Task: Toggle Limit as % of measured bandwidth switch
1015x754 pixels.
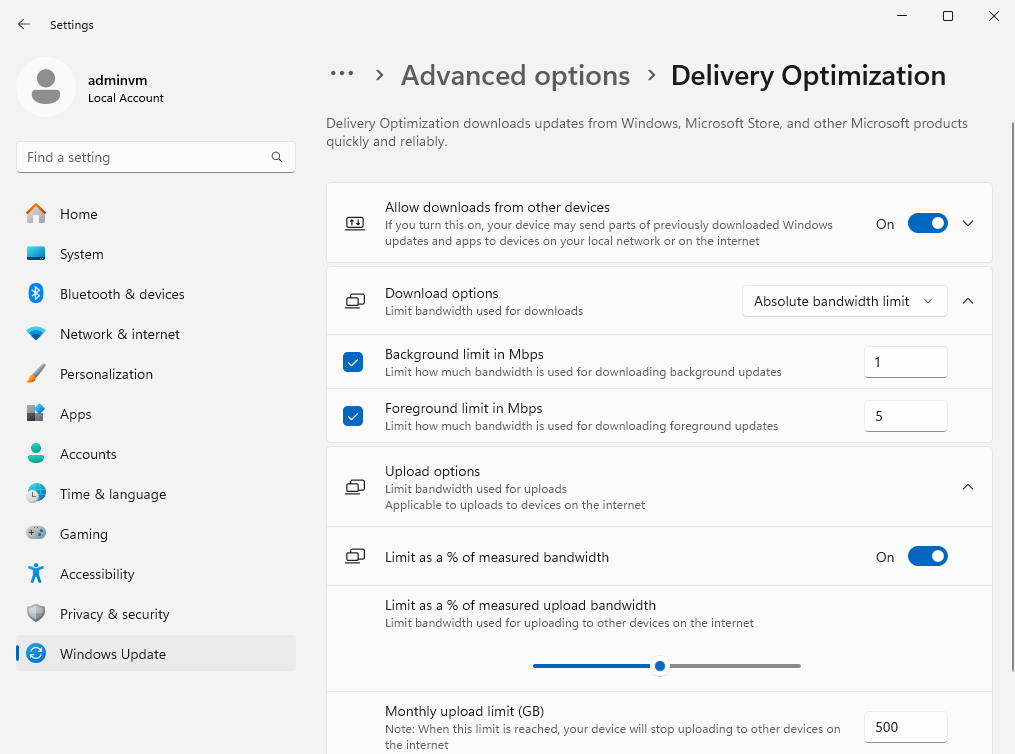Action: pyautogui.click(x=928, y=557)
